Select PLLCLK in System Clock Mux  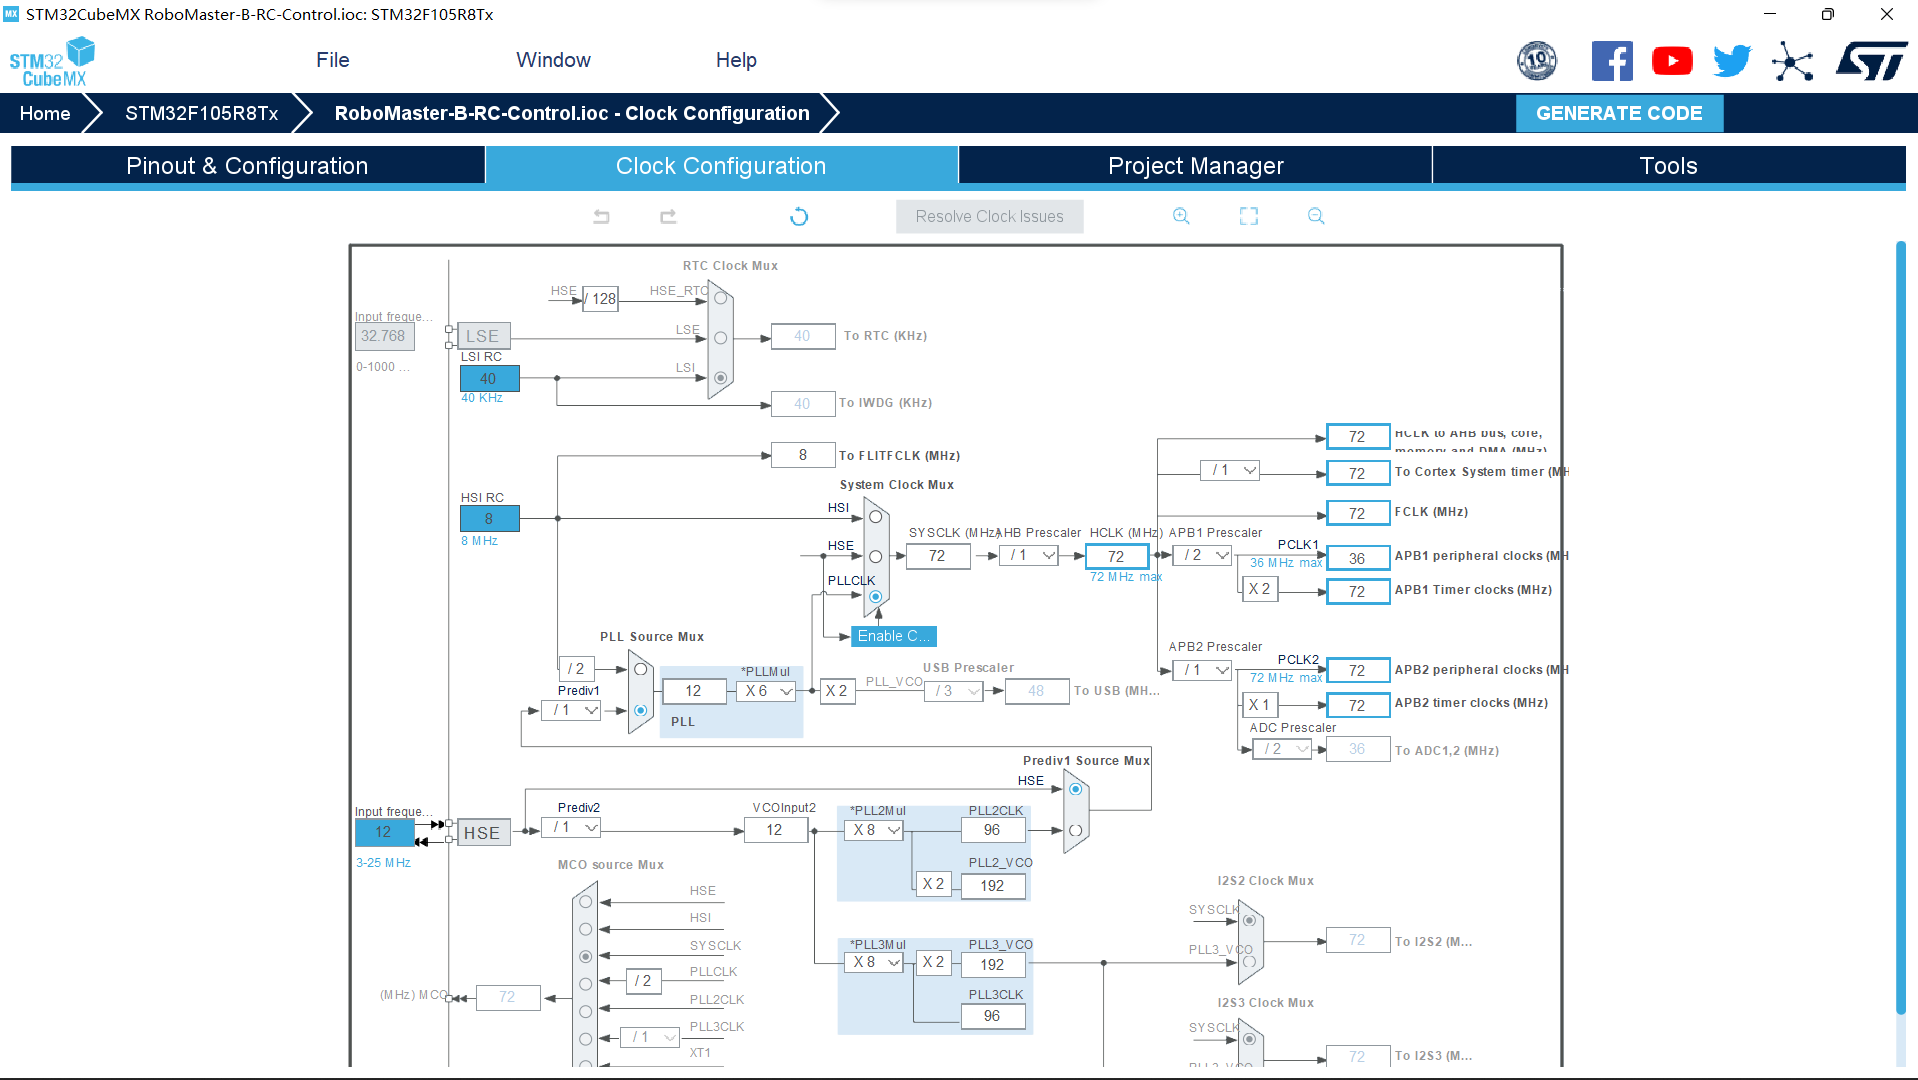click(x=875, y=596)
